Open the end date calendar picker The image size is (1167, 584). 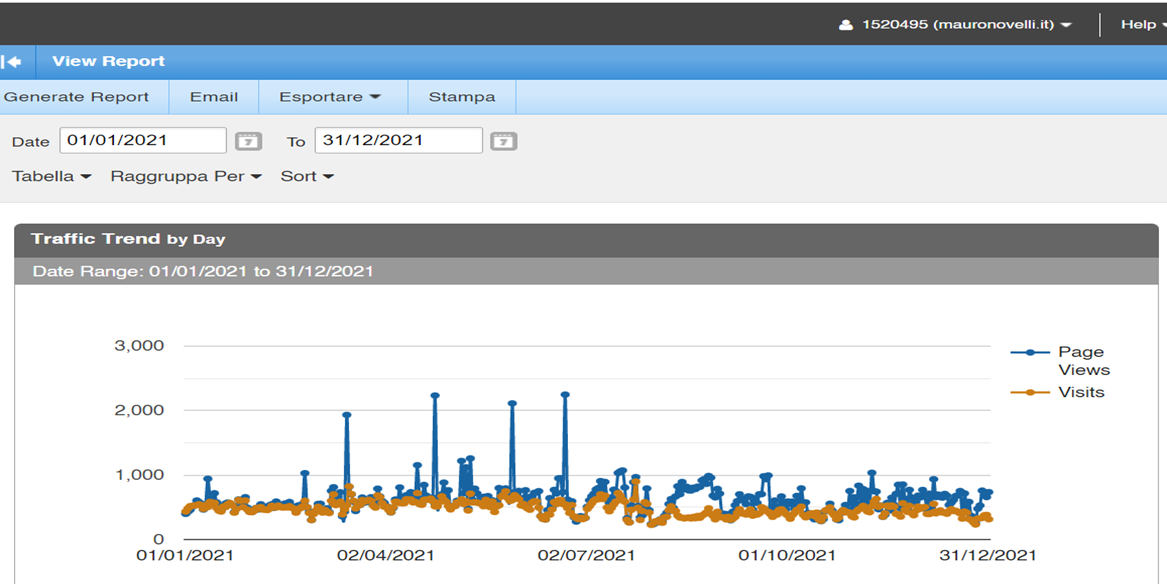pos(504,141)
